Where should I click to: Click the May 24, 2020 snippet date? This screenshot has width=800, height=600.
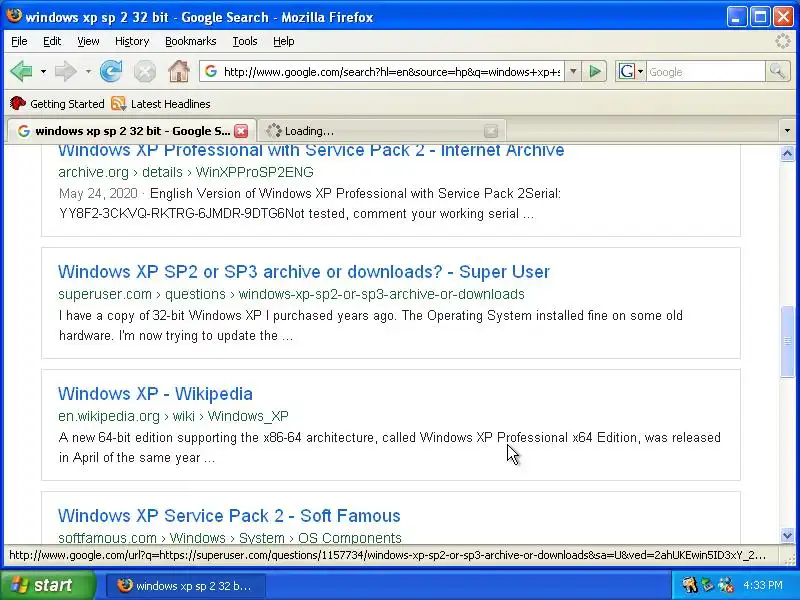click(98, 193)
